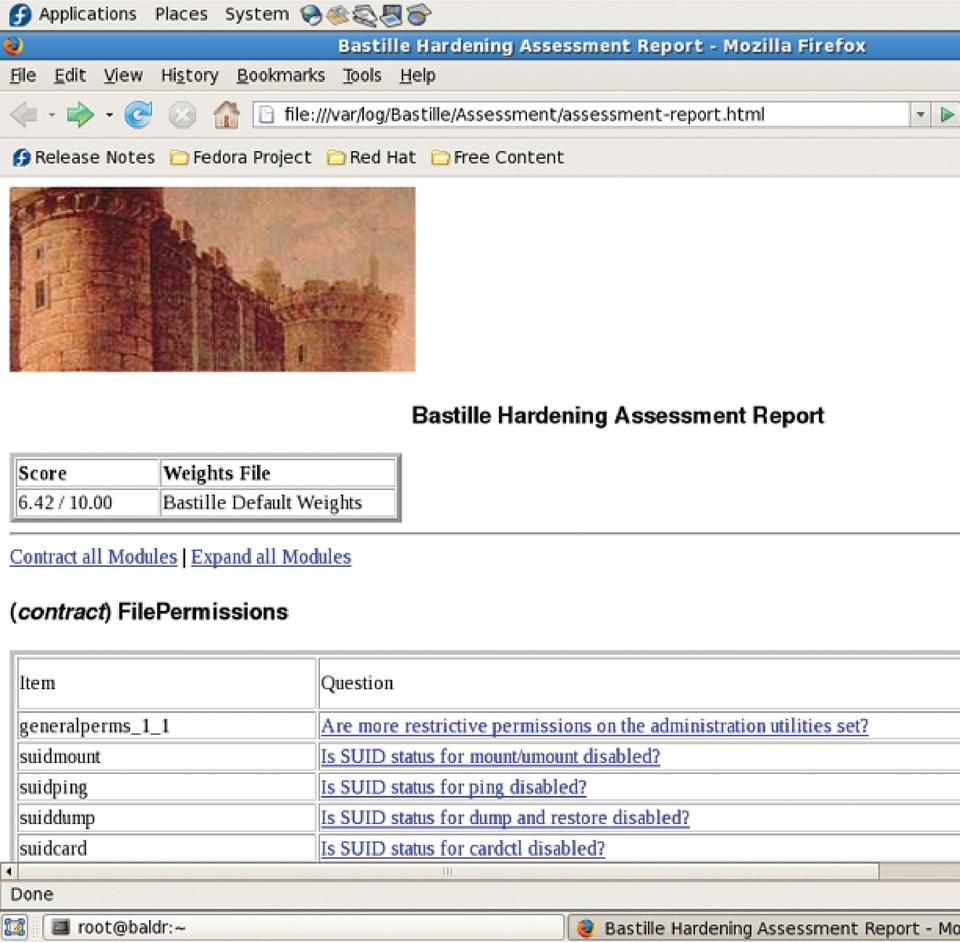The height and width of the screenshot is (942, 960).
Task: Click the Contract all Modules link
Action: click(93, 557)
